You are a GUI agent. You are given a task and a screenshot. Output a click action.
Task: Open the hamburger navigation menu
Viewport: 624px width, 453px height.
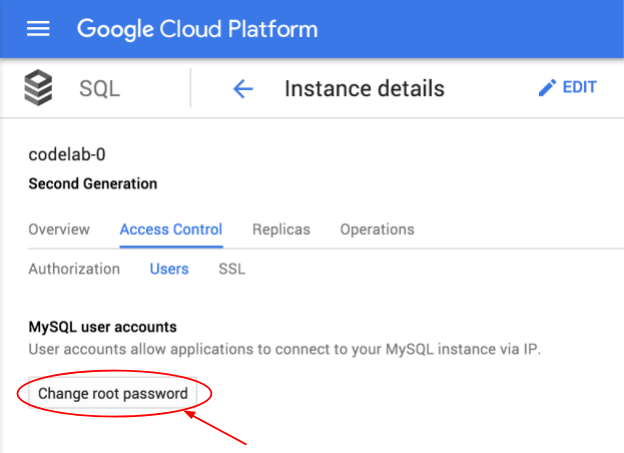click(38, 29)
